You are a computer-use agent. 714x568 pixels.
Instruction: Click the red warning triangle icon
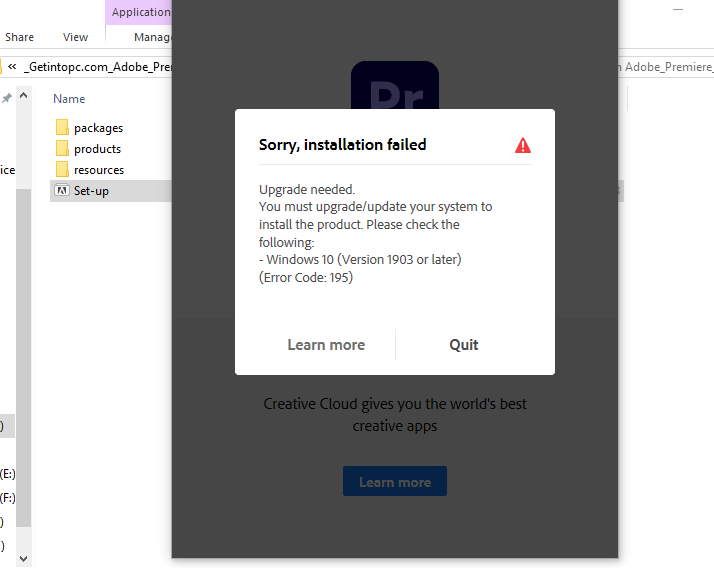point(523,145)
